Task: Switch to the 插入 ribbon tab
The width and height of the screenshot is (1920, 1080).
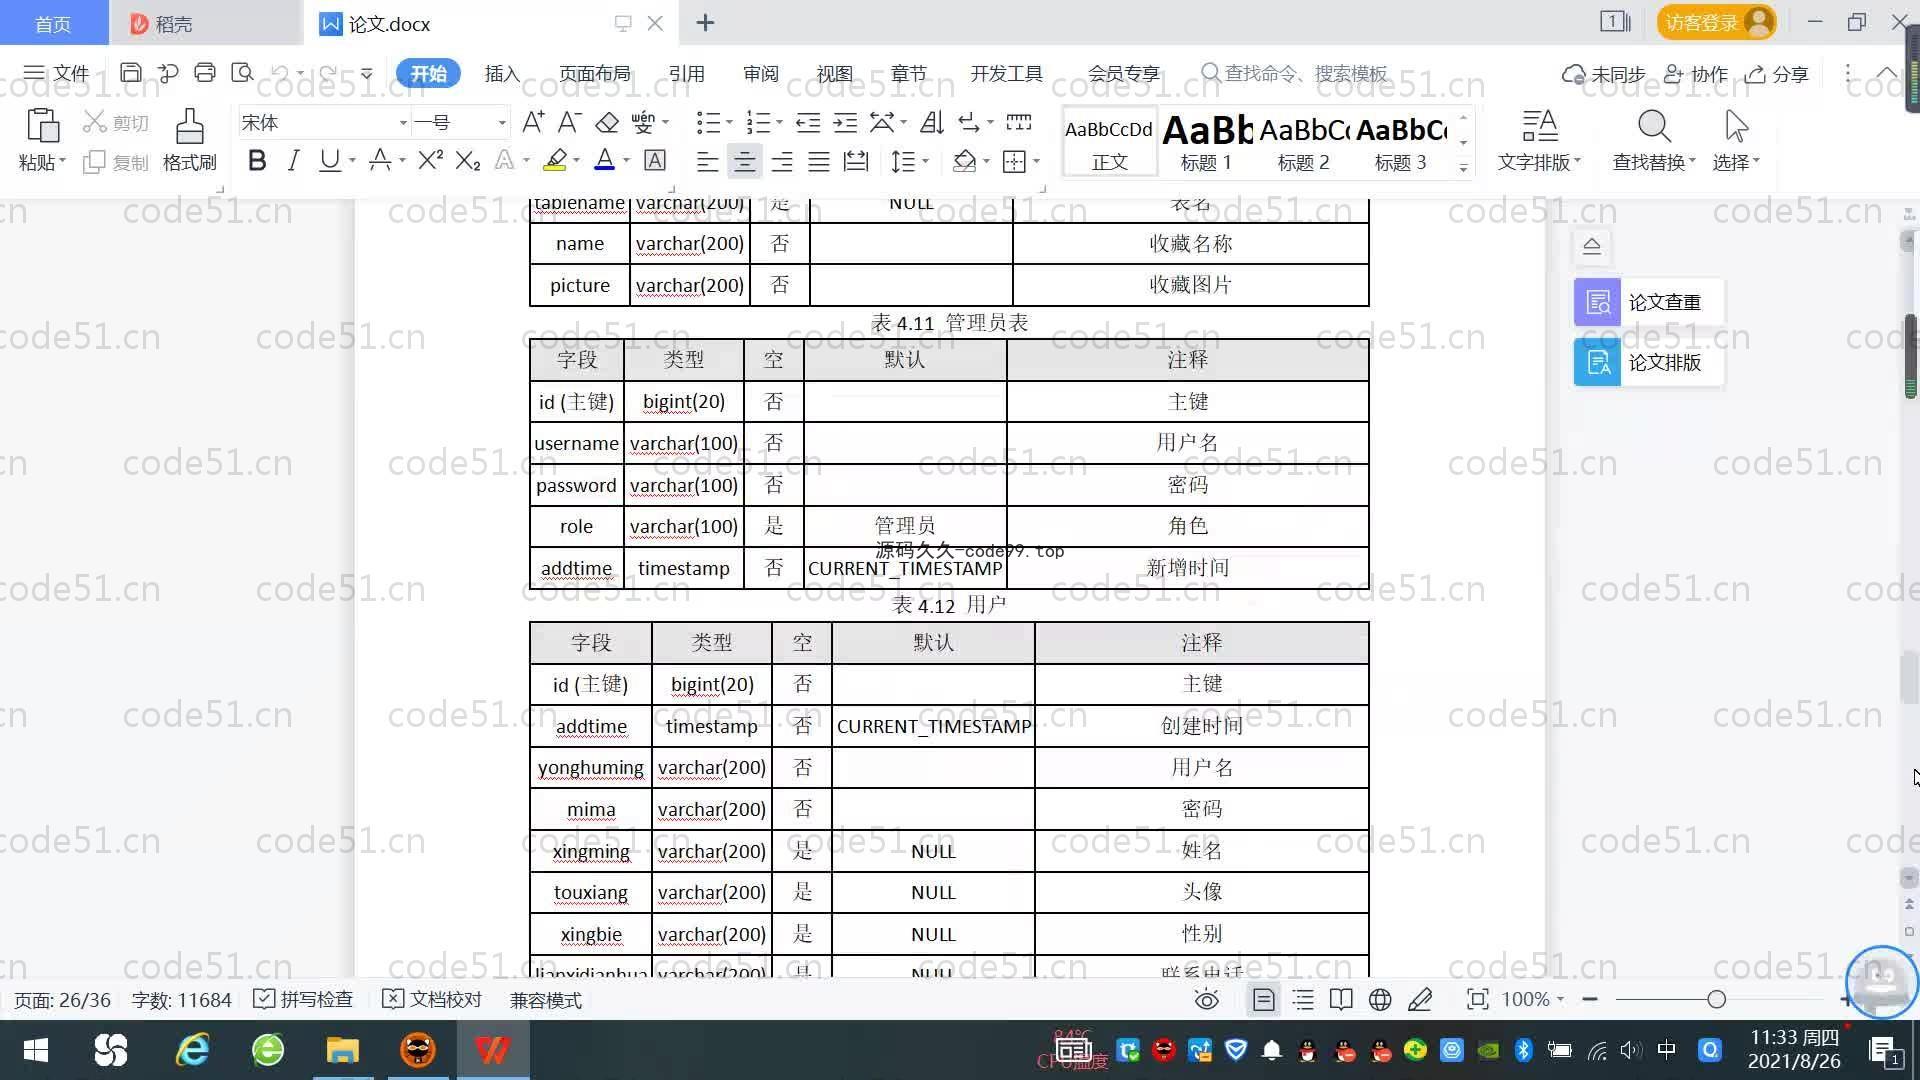Action: coord(502,73)
